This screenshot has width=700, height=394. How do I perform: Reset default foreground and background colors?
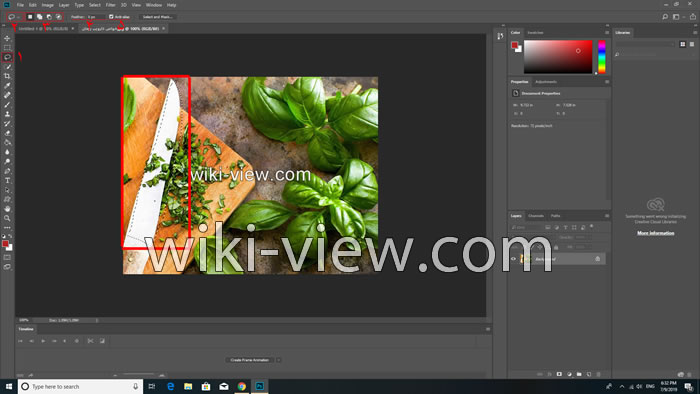tap(4, 236)
